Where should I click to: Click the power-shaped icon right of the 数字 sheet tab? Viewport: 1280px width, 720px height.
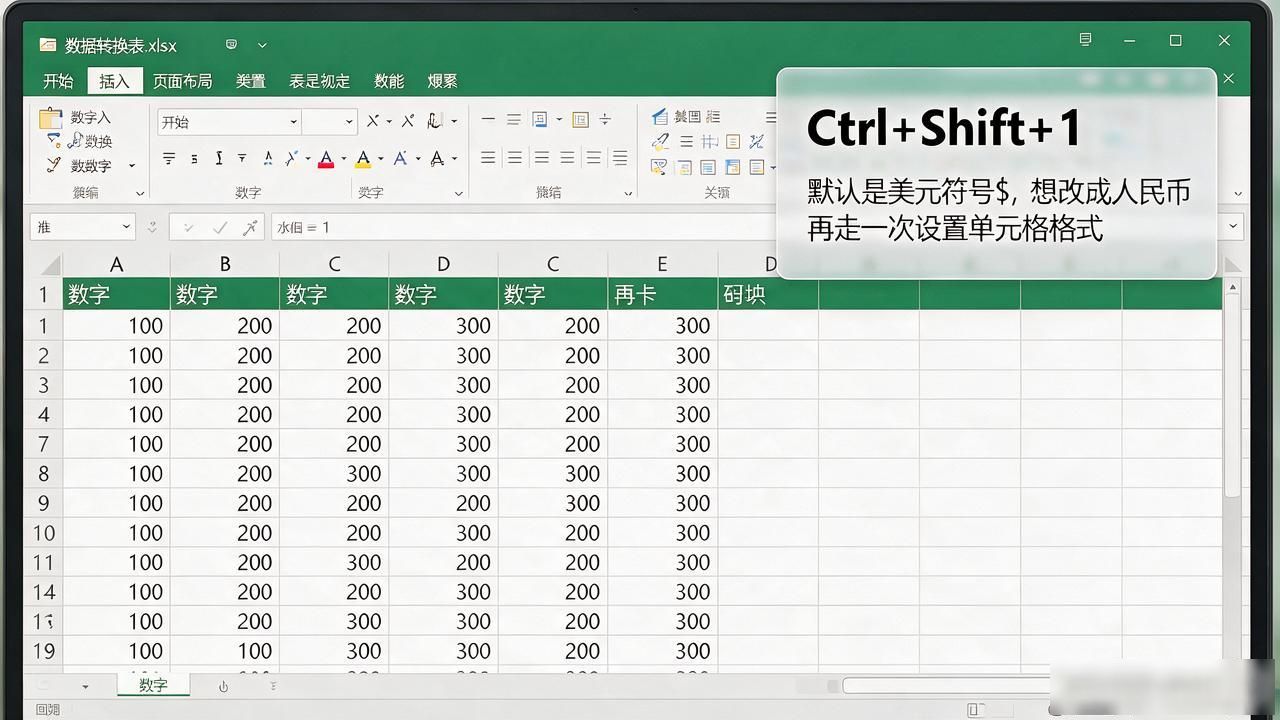(223, 686)
